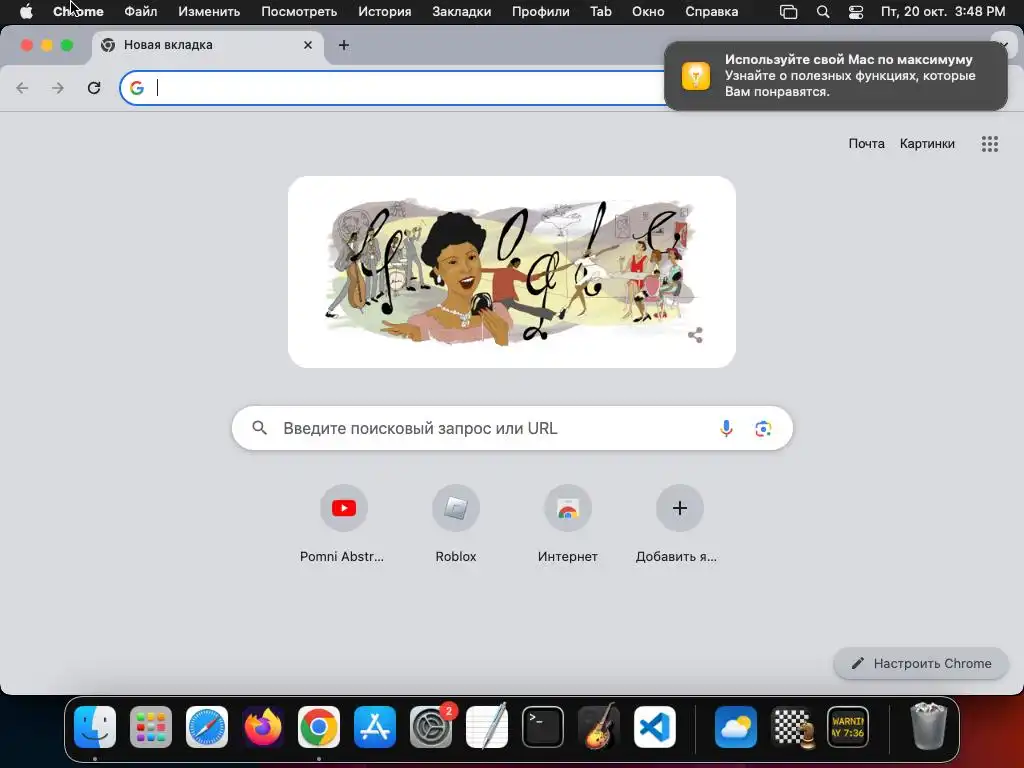Open the Console app from the Dock
Viewport: 1024px width, 768px height.
click(848, 727)
